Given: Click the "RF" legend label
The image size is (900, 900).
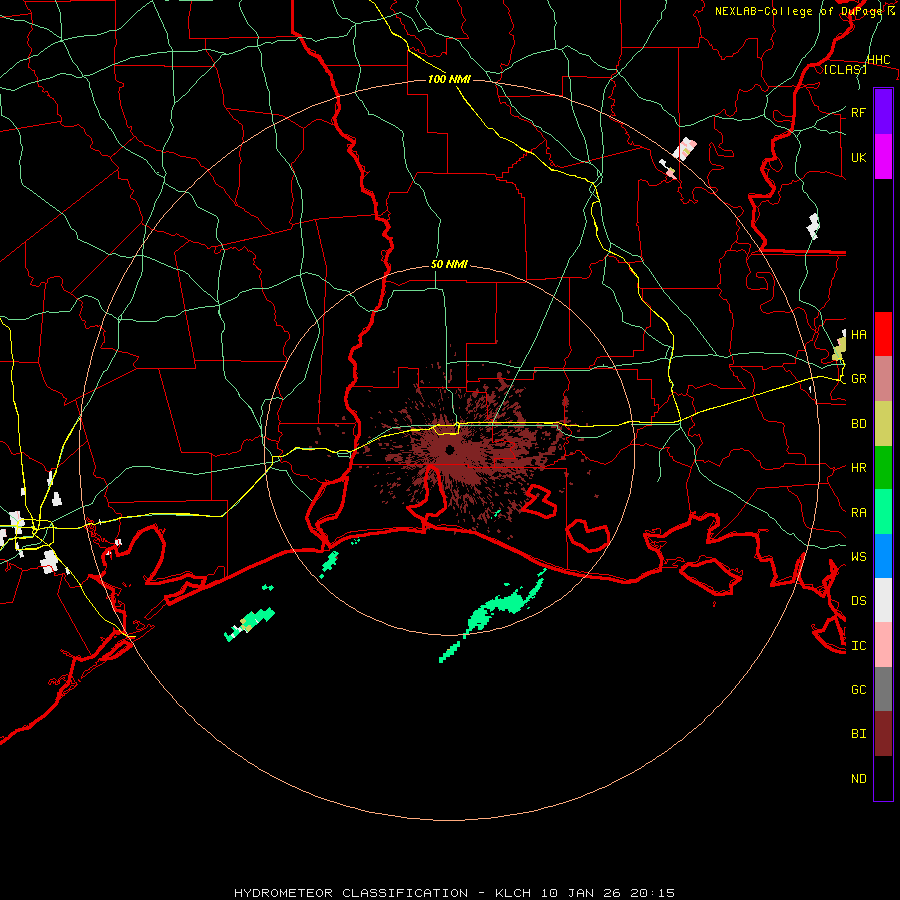Looking at the screenshot, I should pyautogui.click(x=858, y=112).
